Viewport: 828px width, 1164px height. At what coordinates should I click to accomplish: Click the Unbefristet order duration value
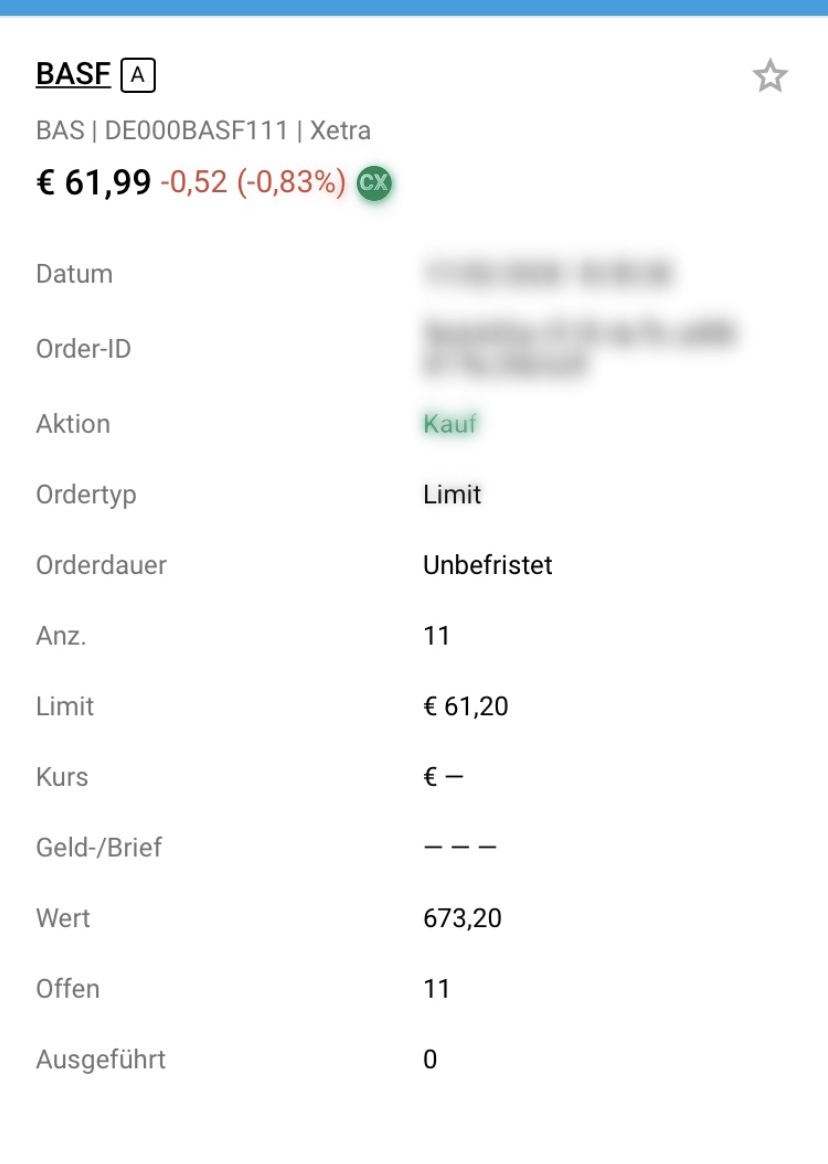pos(487,565)
